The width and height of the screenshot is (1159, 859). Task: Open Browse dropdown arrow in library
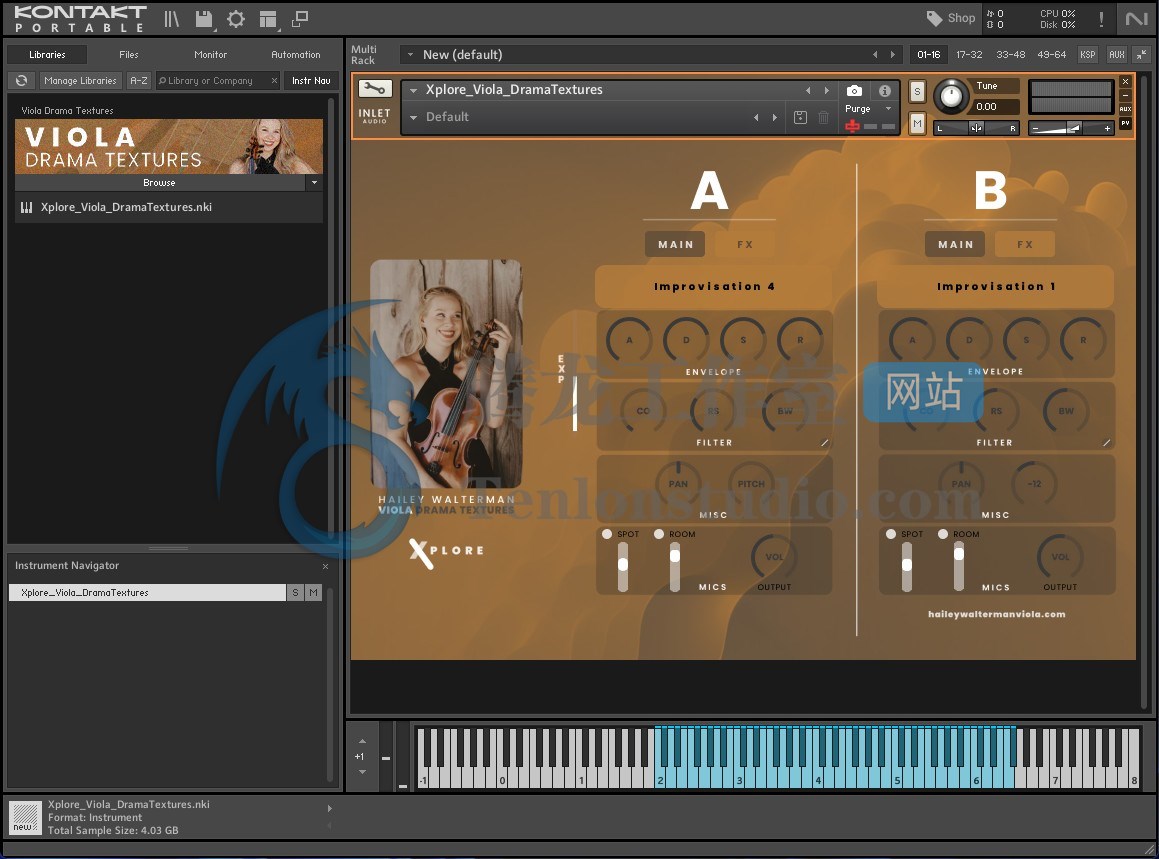[314, 183]
